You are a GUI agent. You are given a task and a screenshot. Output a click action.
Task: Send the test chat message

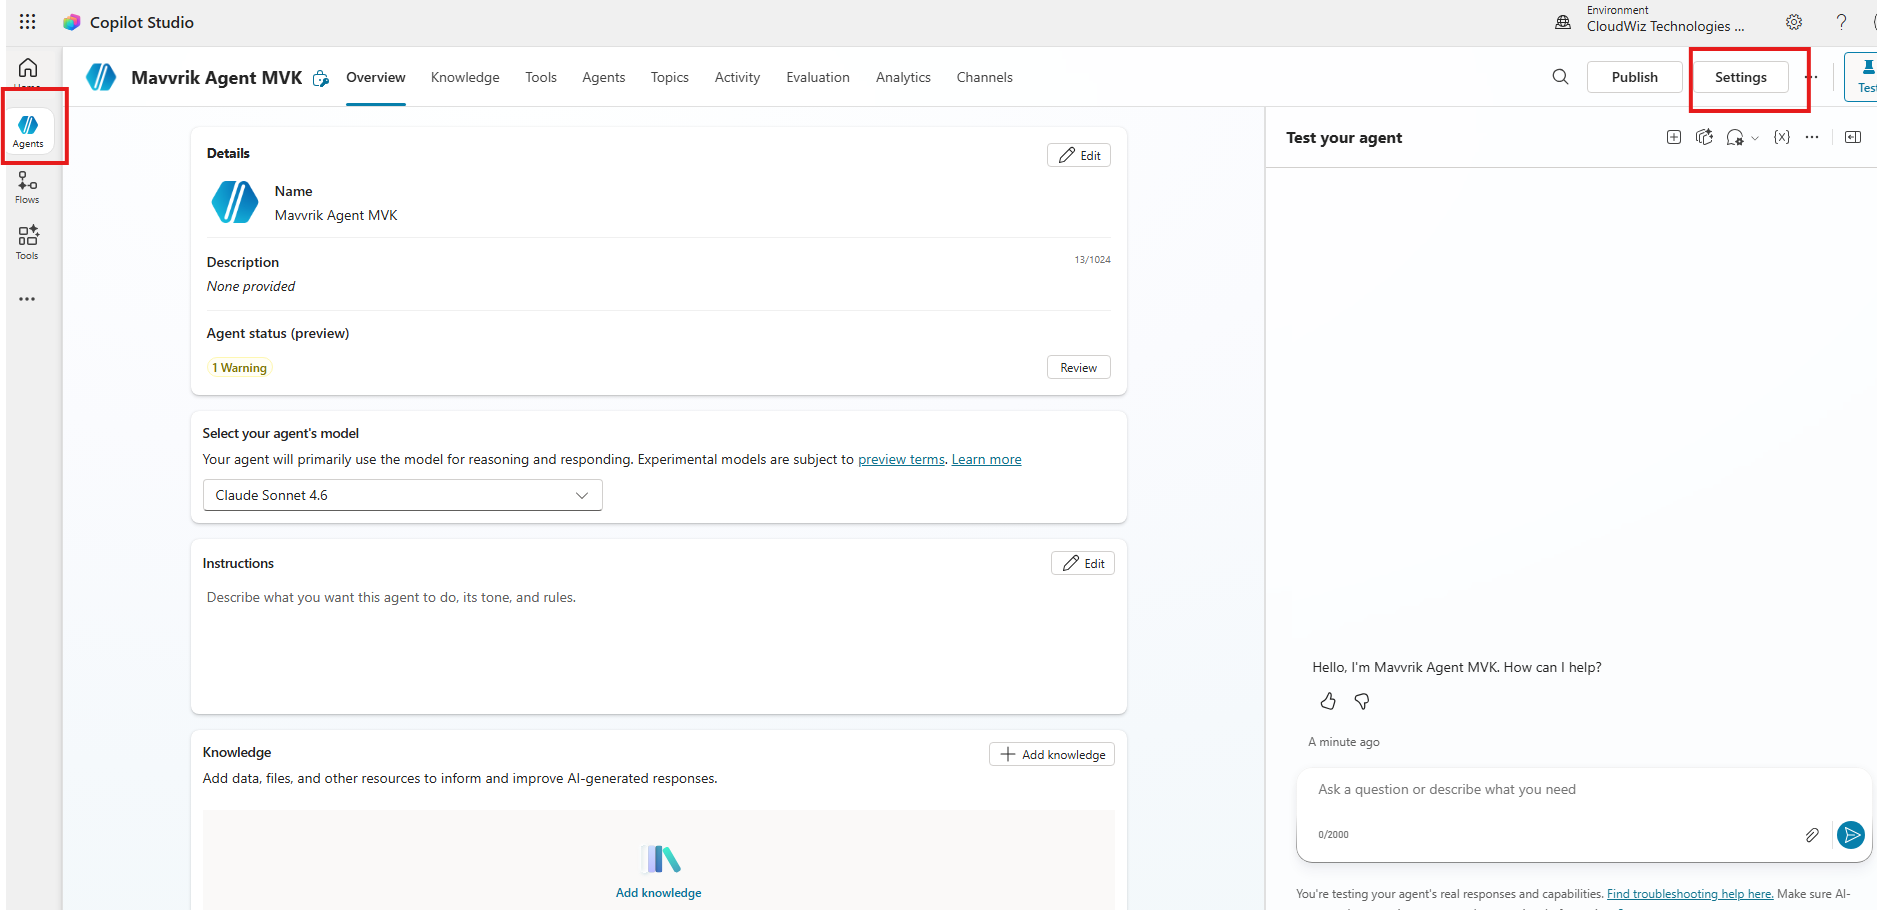pos(1851,835)
